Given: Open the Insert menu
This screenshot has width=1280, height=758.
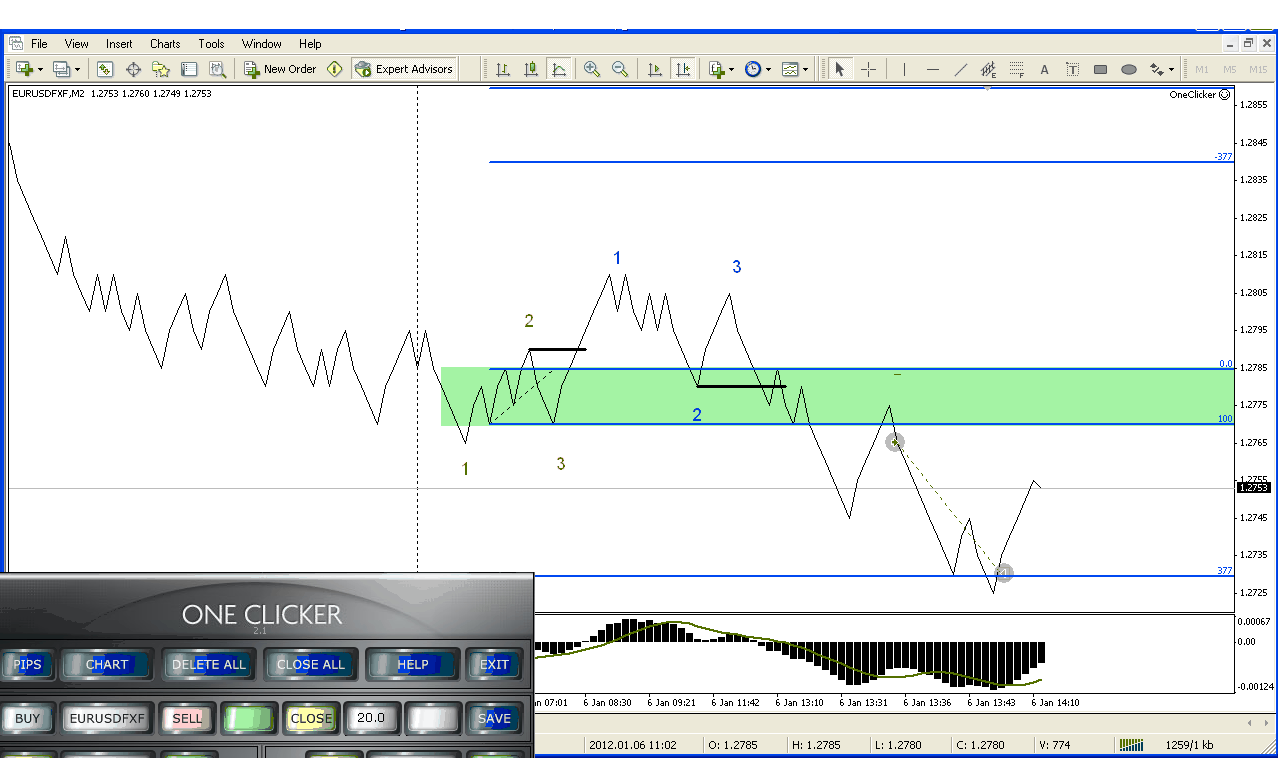Looking at the screenshot, I should [119, 44].
